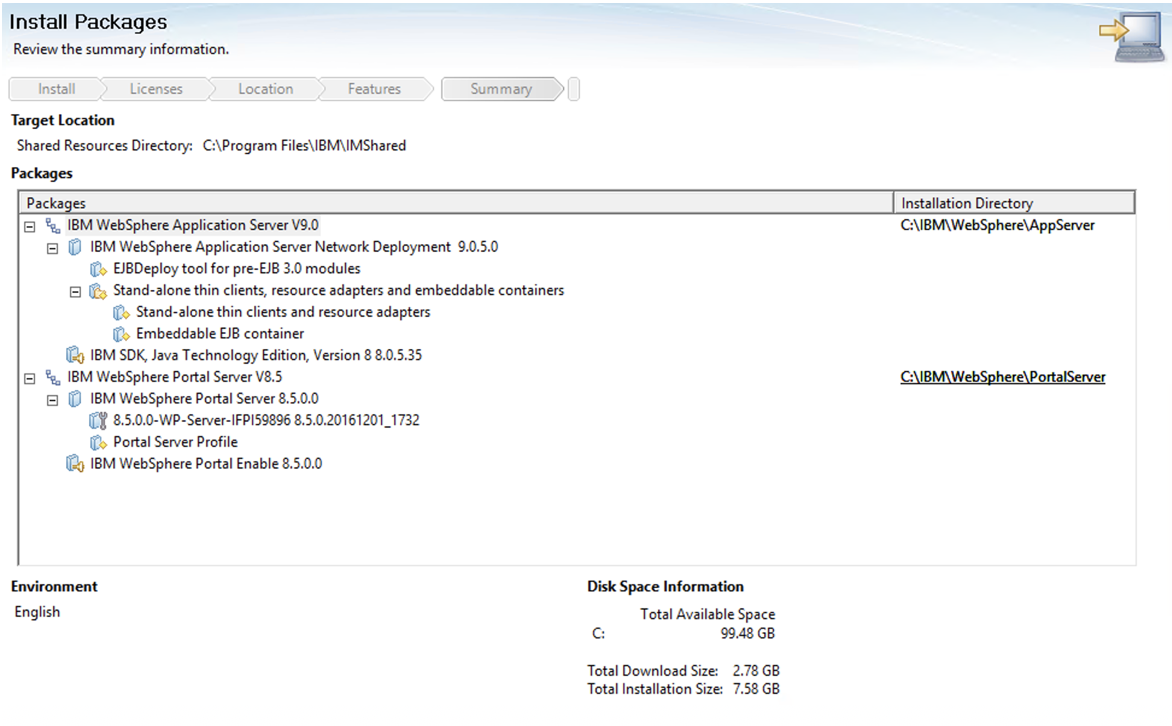Viewport: 1172px width, 726px height.
Task: Click the IBM SDK Java Technology Edition icon
Action: pos(75,355)
